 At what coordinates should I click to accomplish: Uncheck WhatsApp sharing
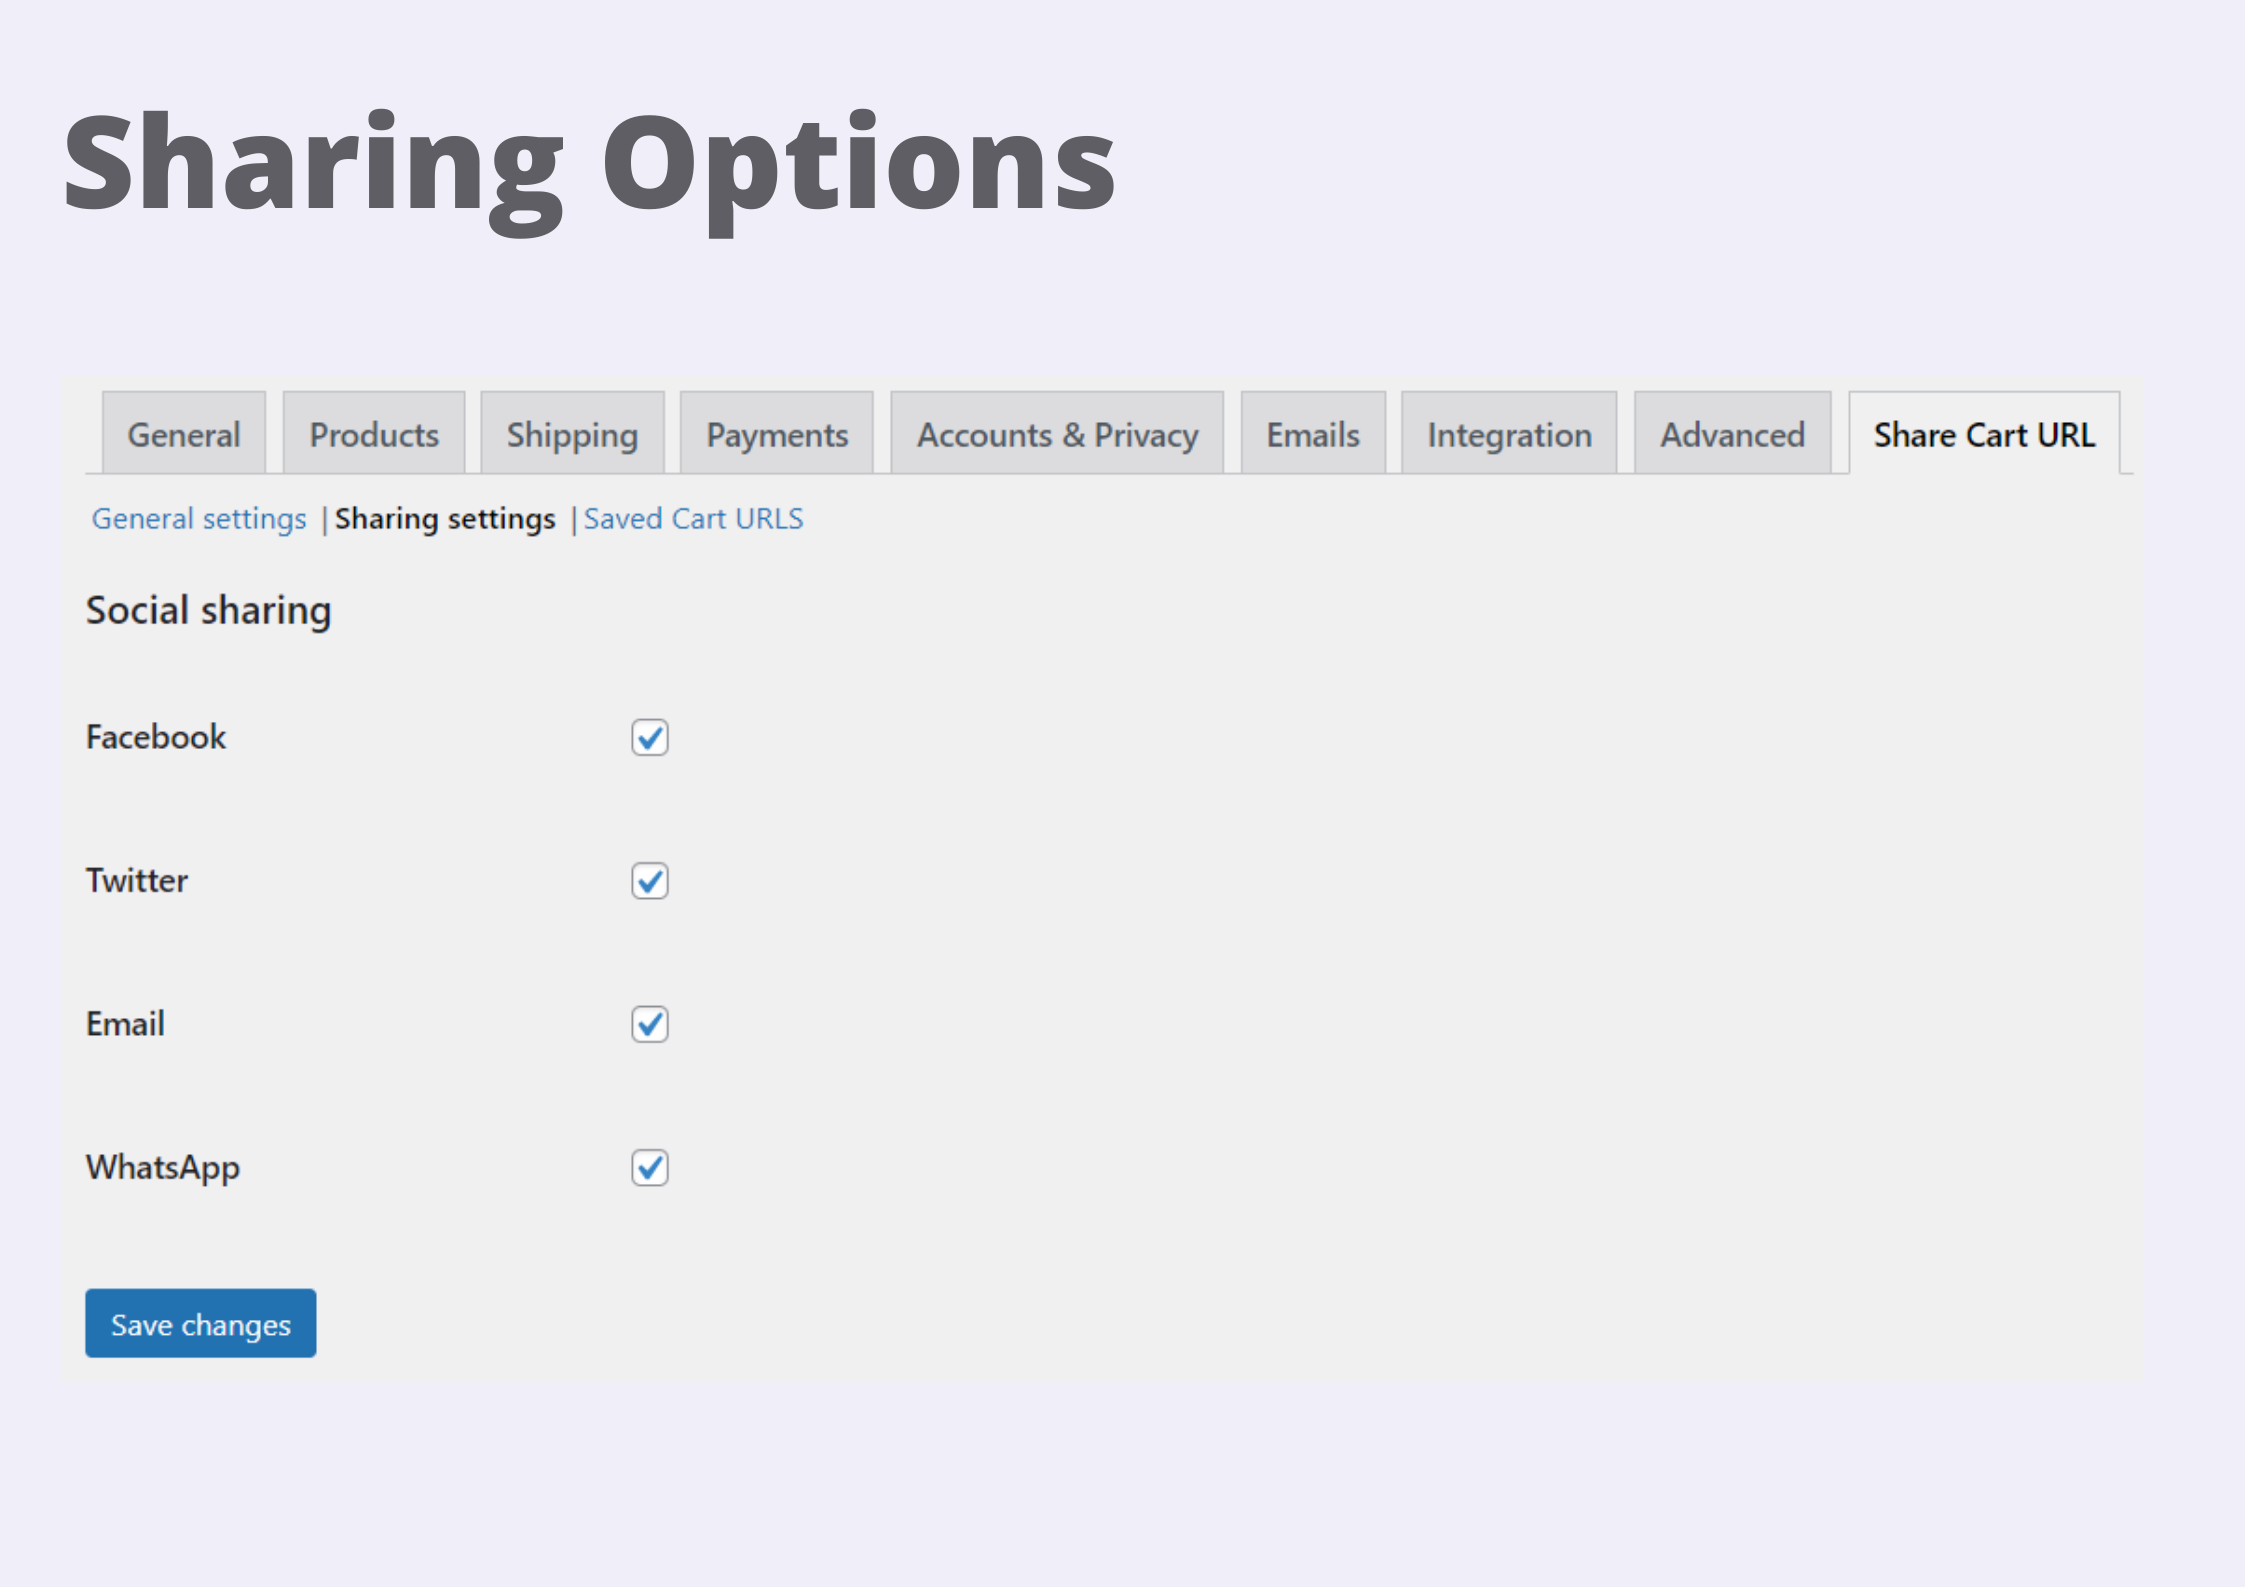tap(648, 1168)
